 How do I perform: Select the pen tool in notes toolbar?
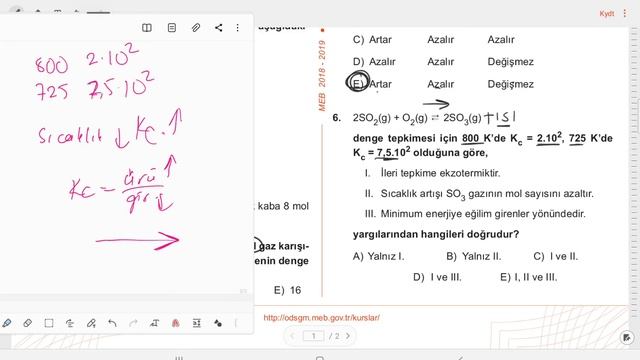[x=7, y=323]
